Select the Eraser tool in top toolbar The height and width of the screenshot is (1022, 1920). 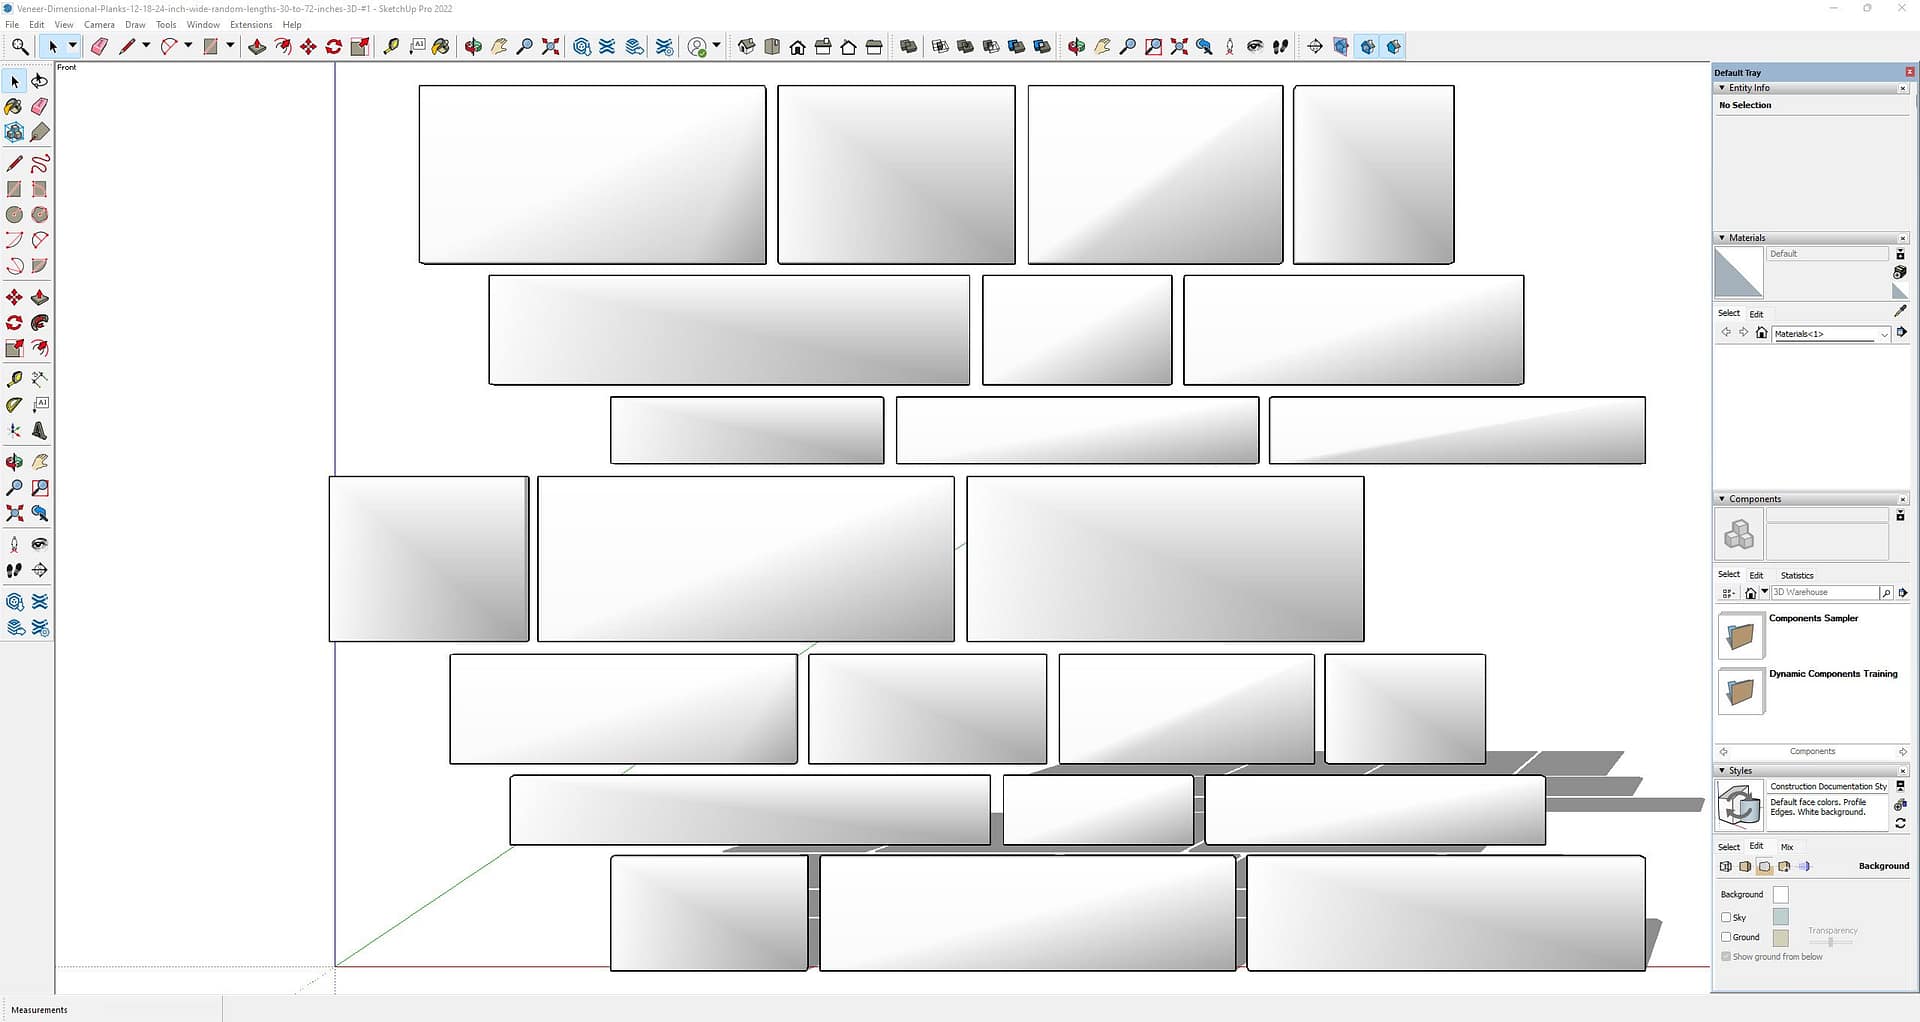[x=99, y=47]
